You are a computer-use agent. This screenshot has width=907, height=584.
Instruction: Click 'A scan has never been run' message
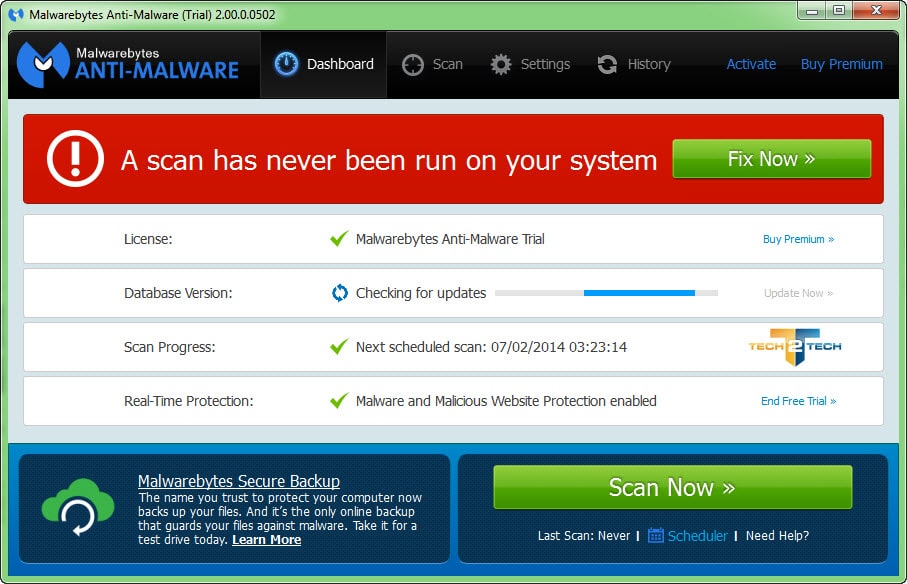click(389, 160)
